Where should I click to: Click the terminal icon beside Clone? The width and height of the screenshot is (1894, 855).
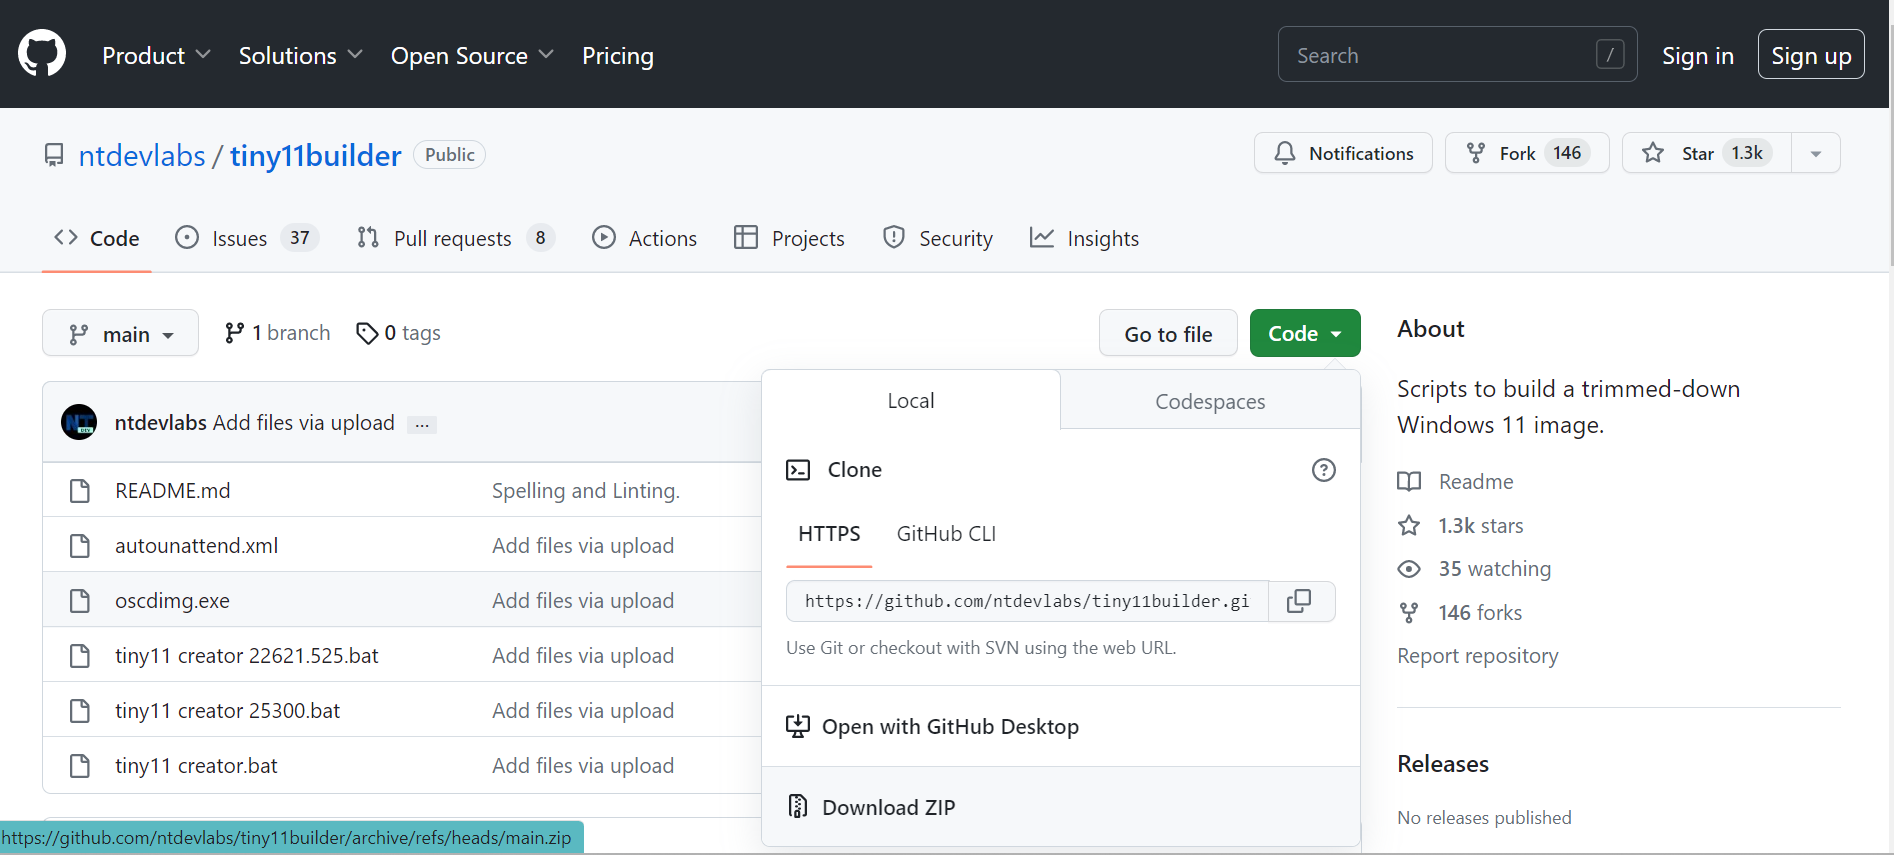(x=798, y=470)
